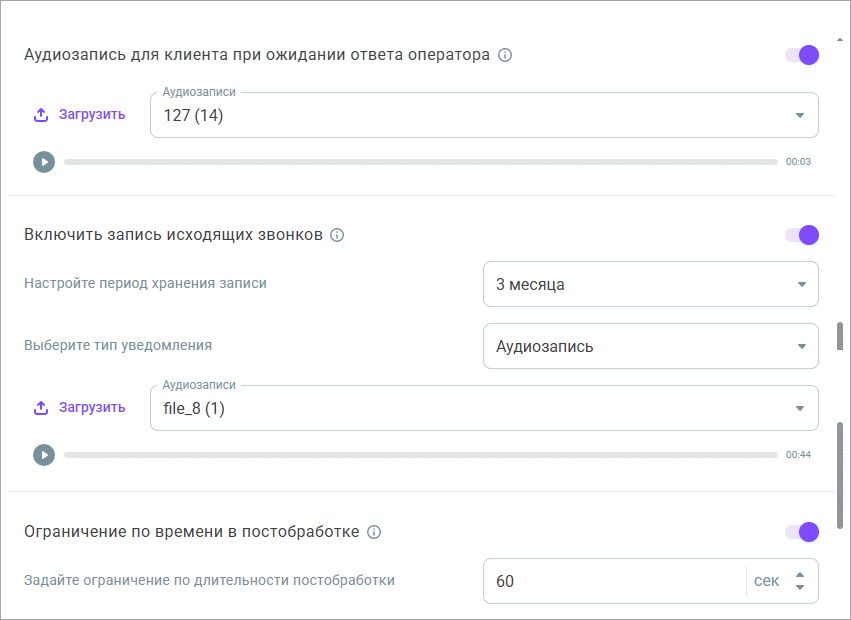Image resolution: width=851 pixels, height=620 pixels.
Task: Toggle post-processing time limit switch
Action: click(x=802, y=532)
